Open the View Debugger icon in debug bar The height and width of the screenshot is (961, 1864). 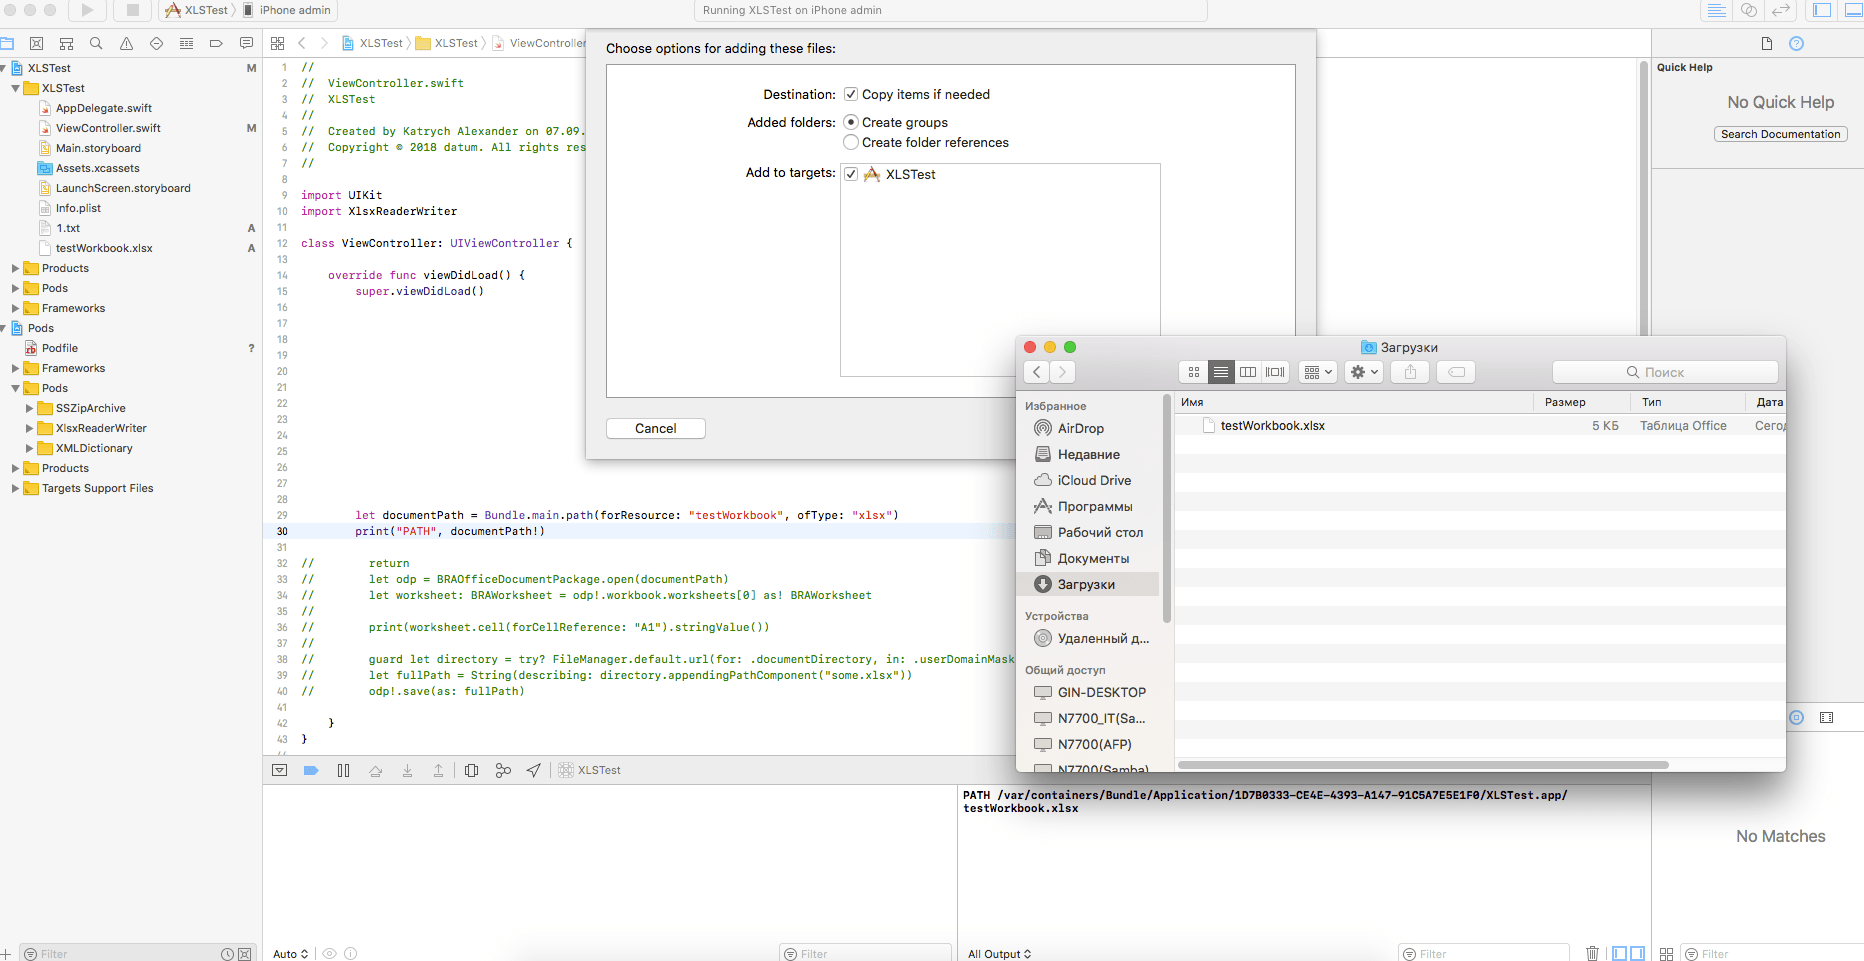coord(471,770)
